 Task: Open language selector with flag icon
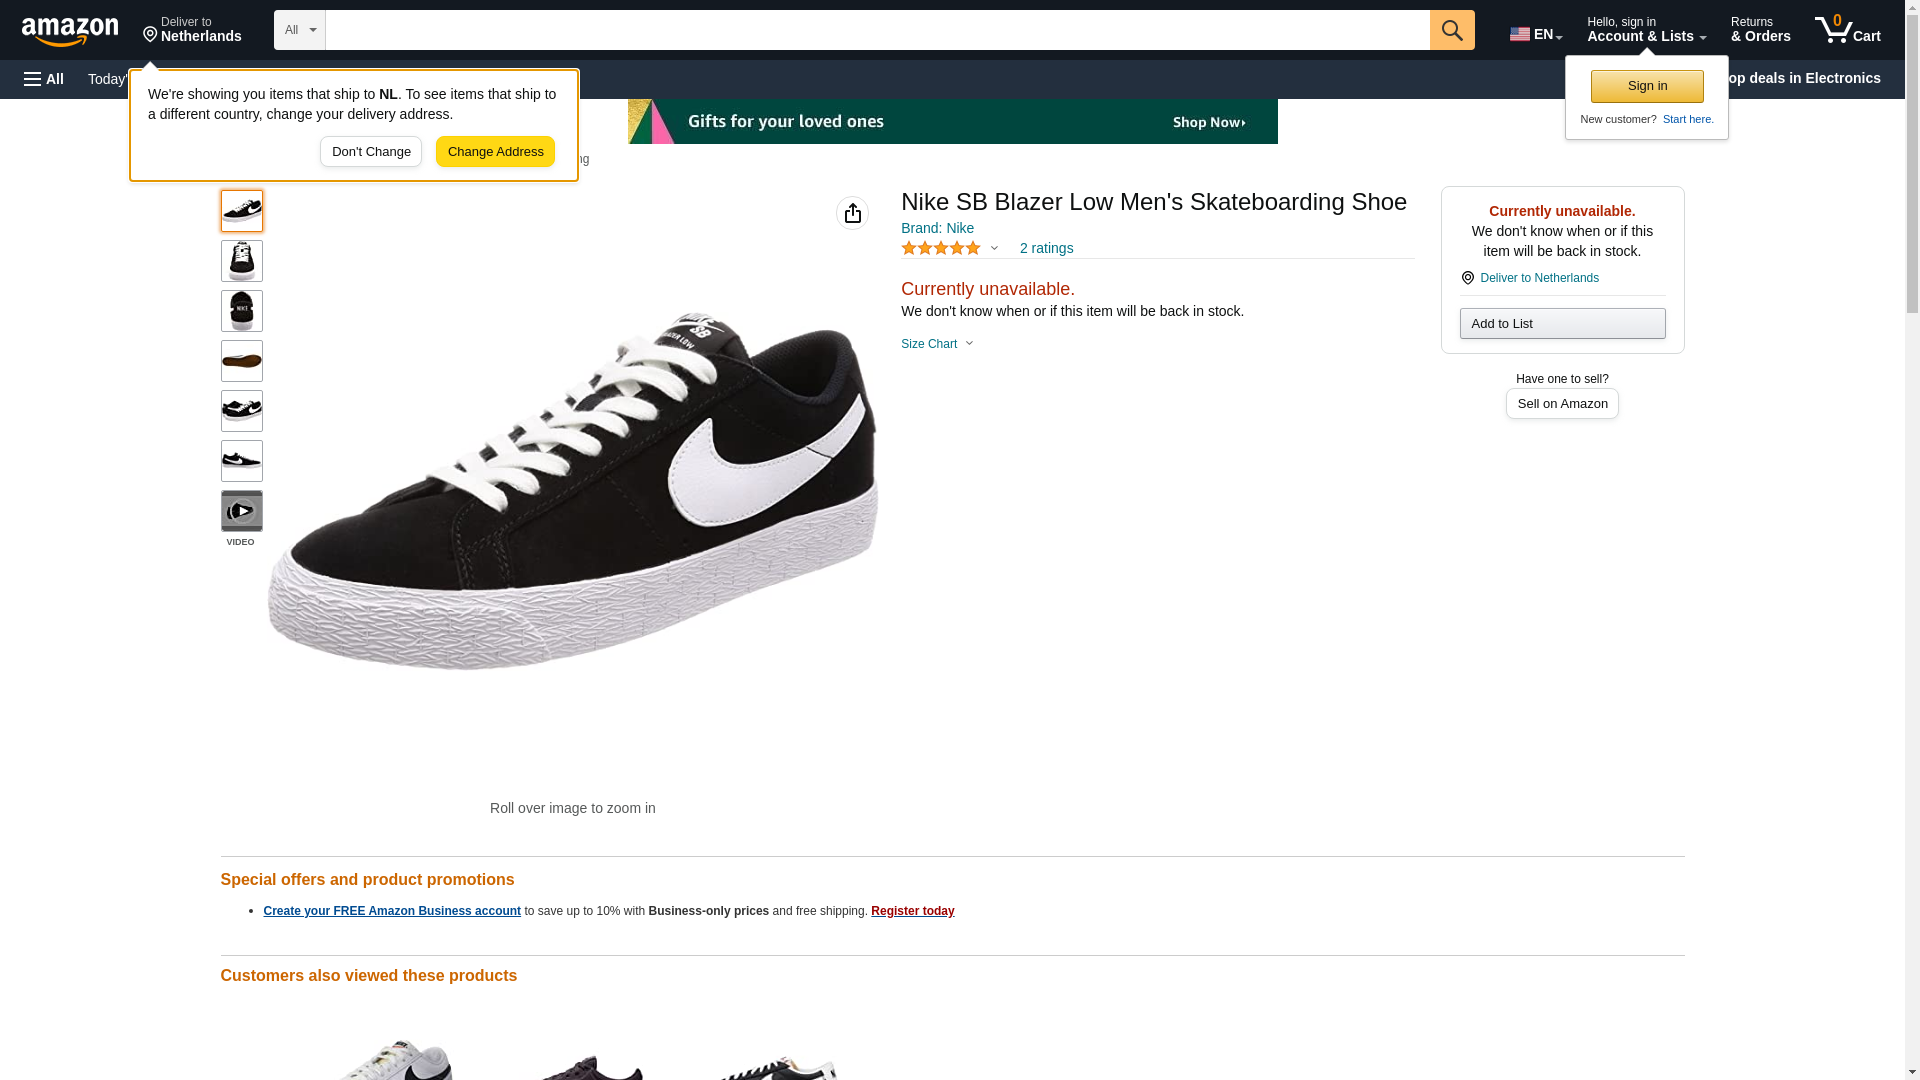tap(1535, 33)
